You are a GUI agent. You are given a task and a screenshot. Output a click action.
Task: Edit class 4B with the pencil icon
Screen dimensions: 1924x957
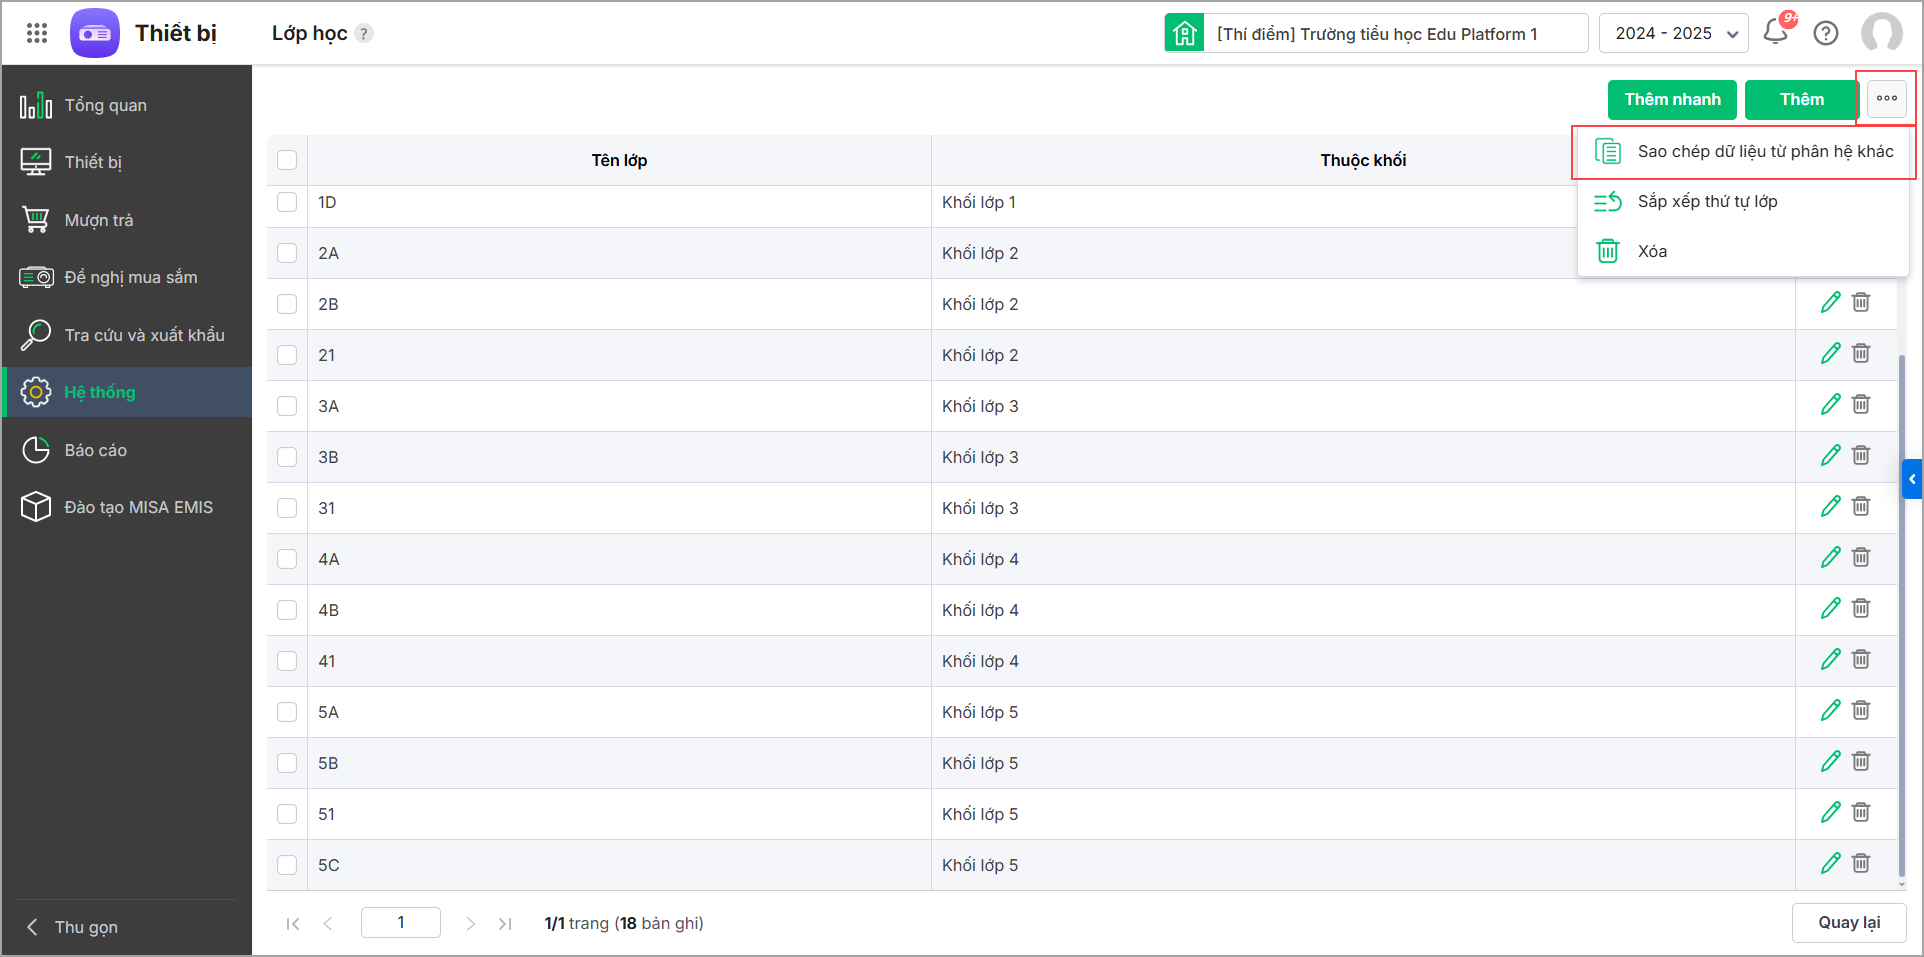(1831, 609)
